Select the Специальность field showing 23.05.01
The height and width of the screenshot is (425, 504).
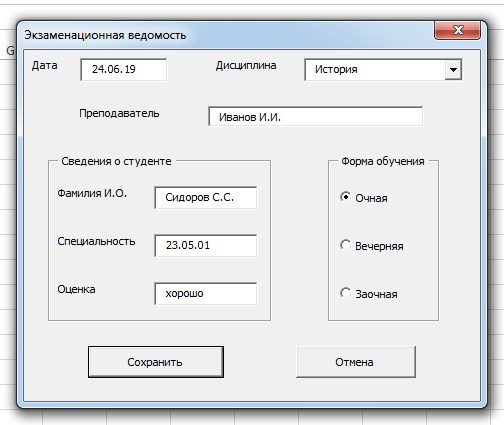(x=206, y=246)
